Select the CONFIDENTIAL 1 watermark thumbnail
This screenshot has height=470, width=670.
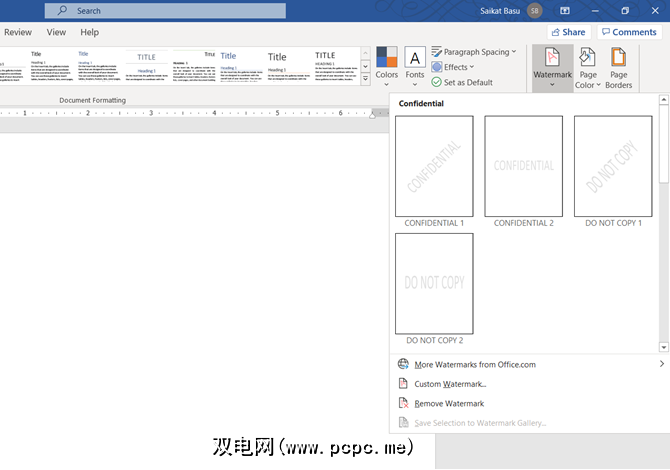434,166
